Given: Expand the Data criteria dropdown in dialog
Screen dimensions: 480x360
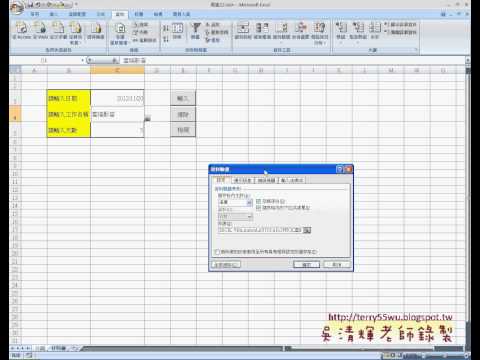Looking at the screenshot, I should (249, 217).
